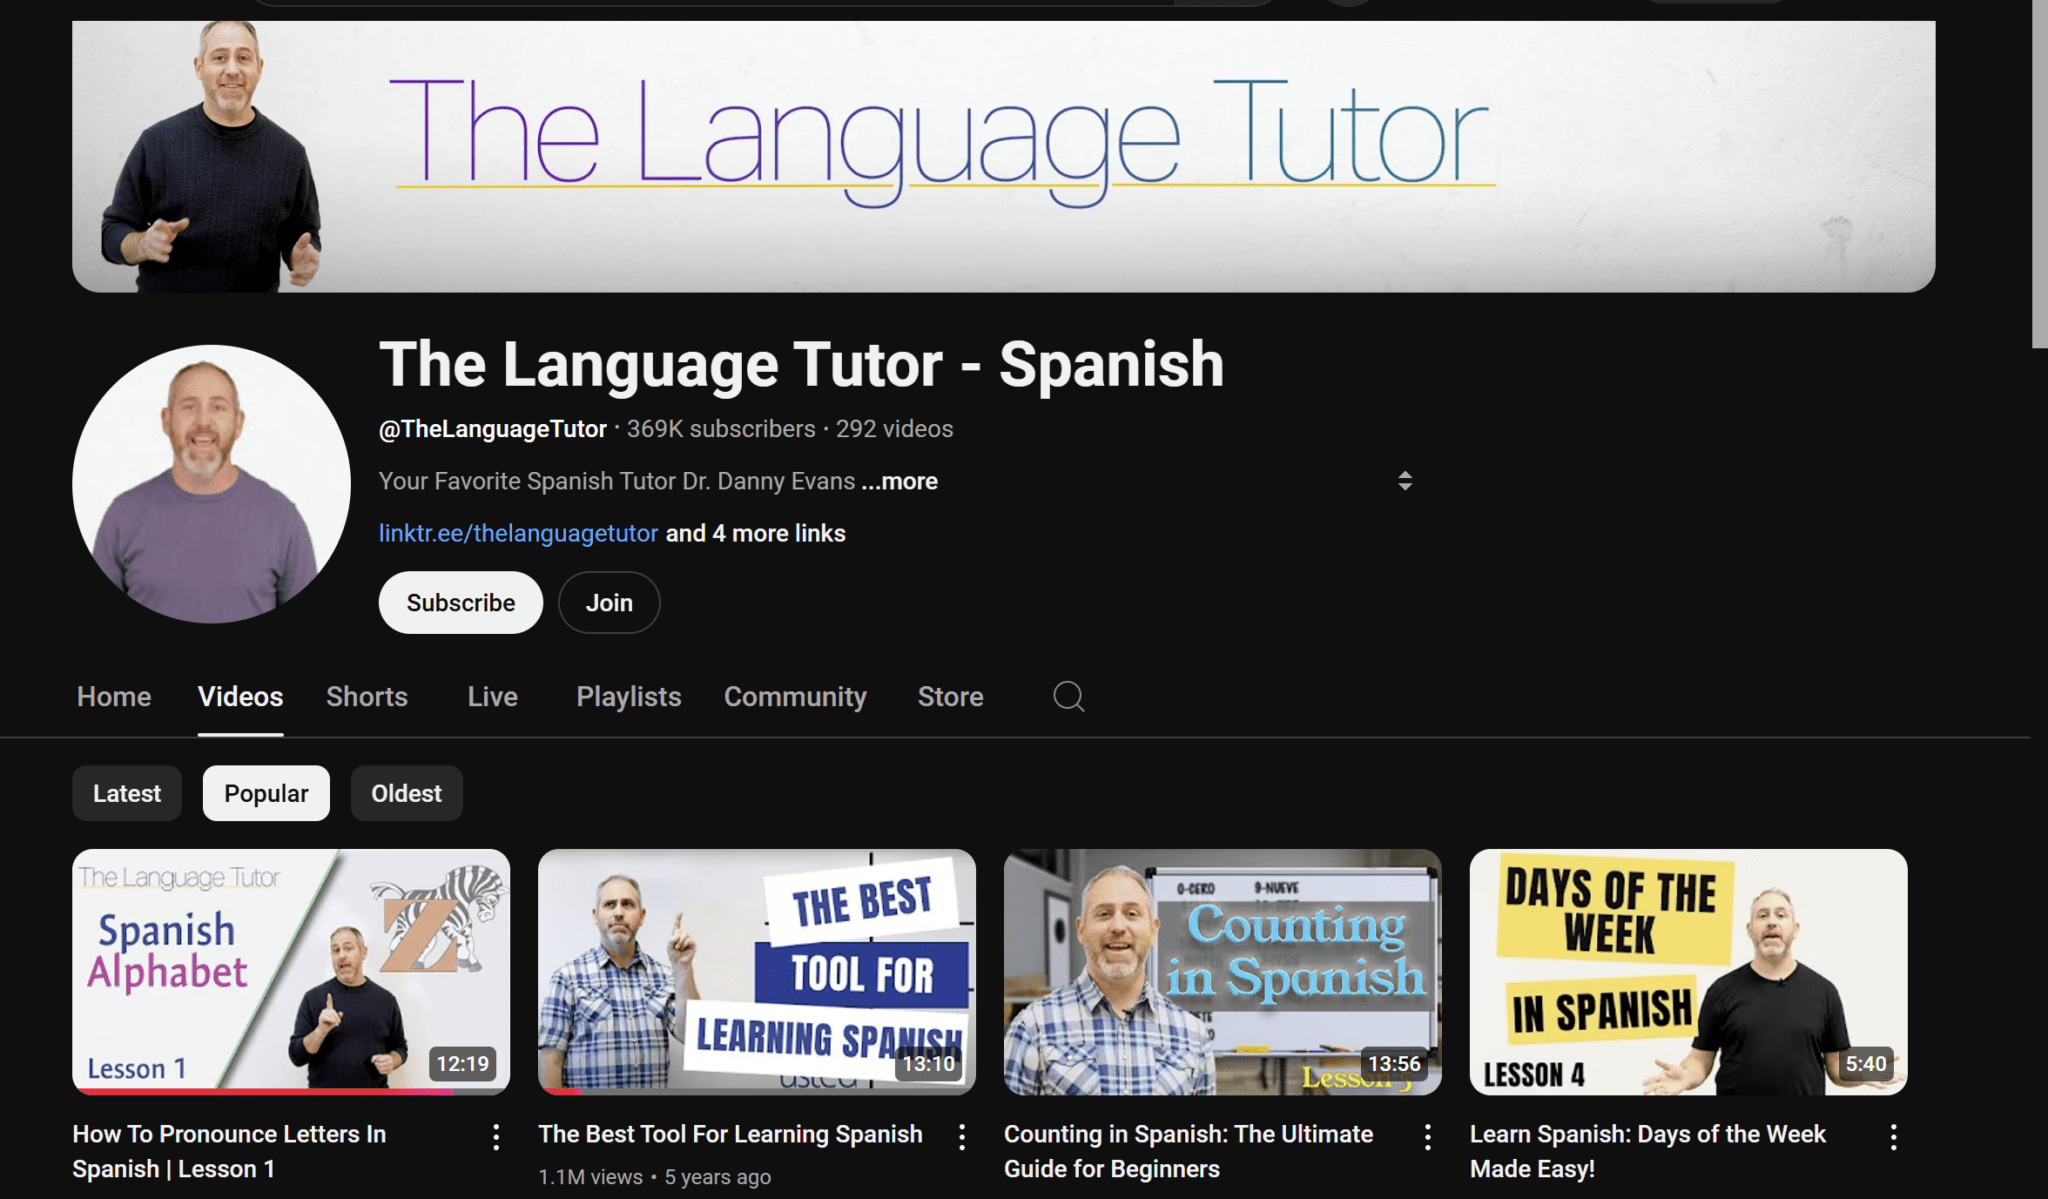Open the channel search icon
The width and height of the screenshot is (2048, 1199).
click(x=1067, y=697)
